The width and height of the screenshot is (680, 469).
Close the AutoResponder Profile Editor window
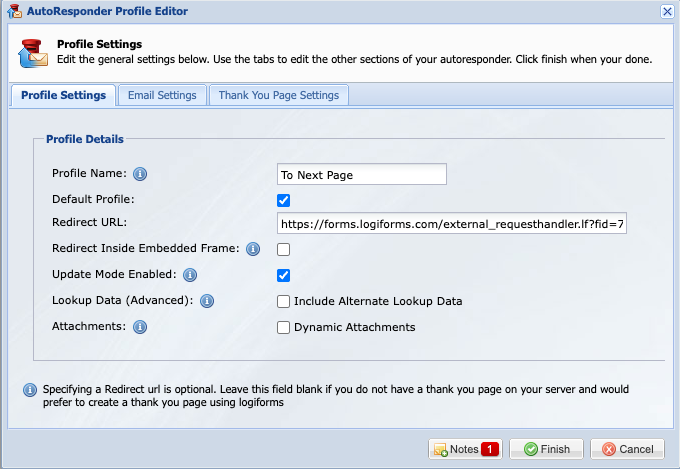tap(667, 11)
